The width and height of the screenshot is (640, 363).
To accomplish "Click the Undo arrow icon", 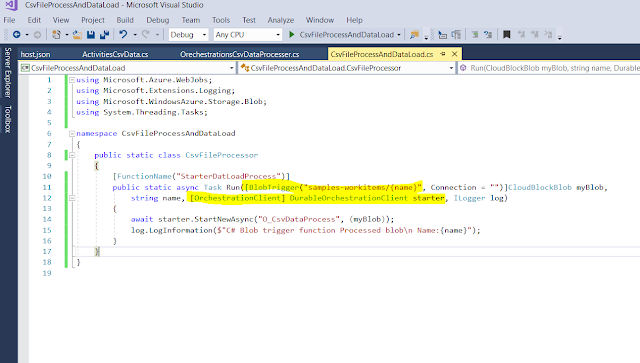I will pos(123,35).
